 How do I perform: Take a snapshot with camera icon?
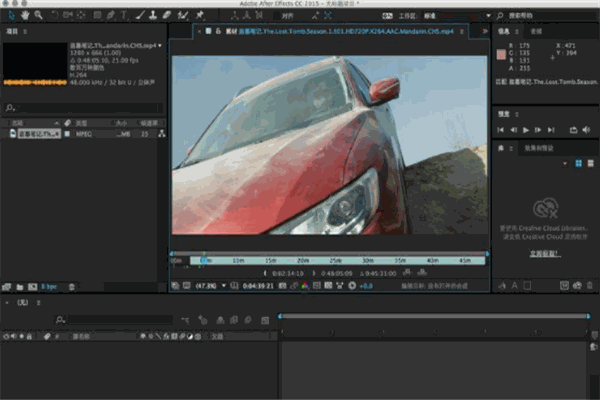coord(282,286)
